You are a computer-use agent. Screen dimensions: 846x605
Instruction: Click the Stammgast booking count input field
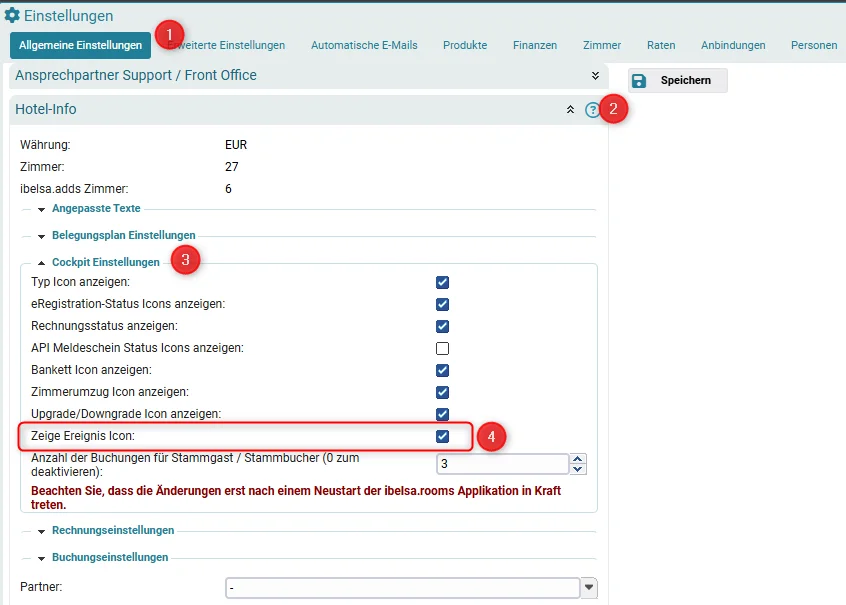(x=502, y=464)
